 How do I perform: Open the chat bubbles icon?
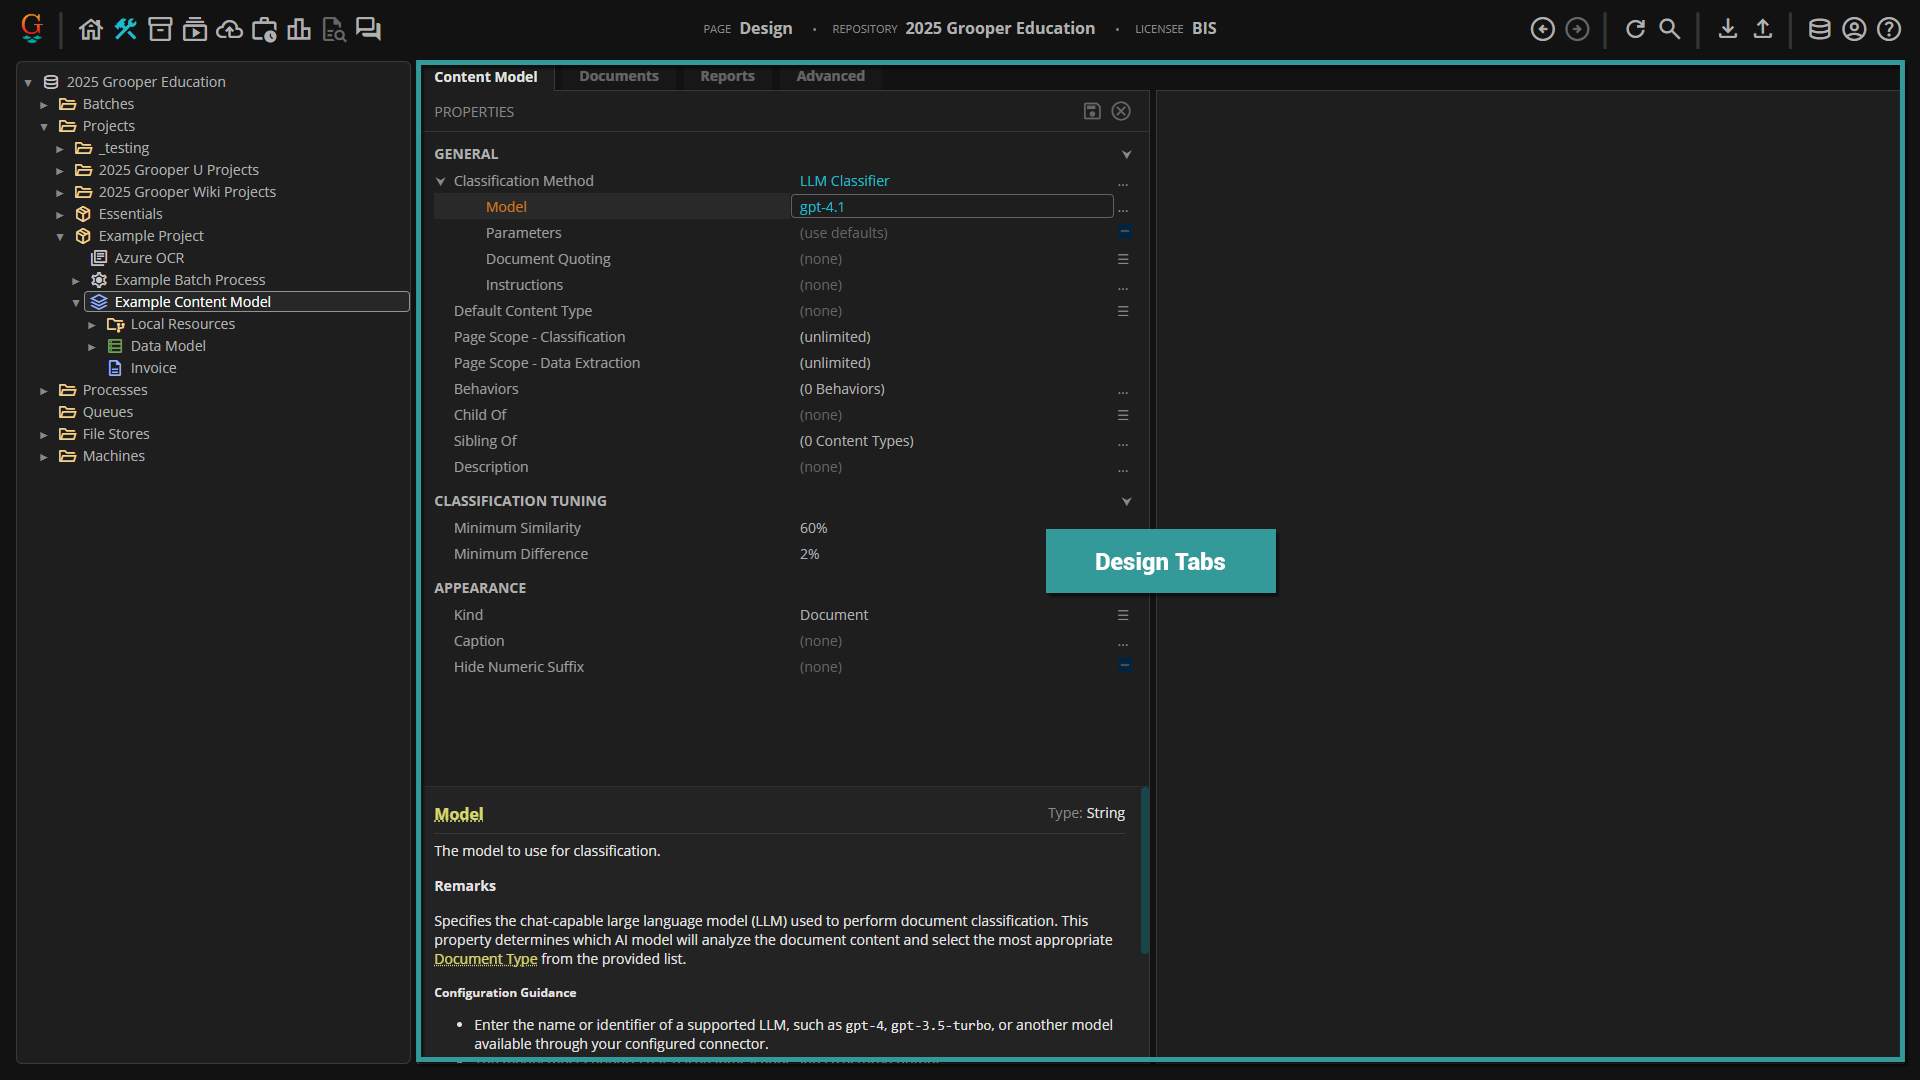[x=368, y=29]
